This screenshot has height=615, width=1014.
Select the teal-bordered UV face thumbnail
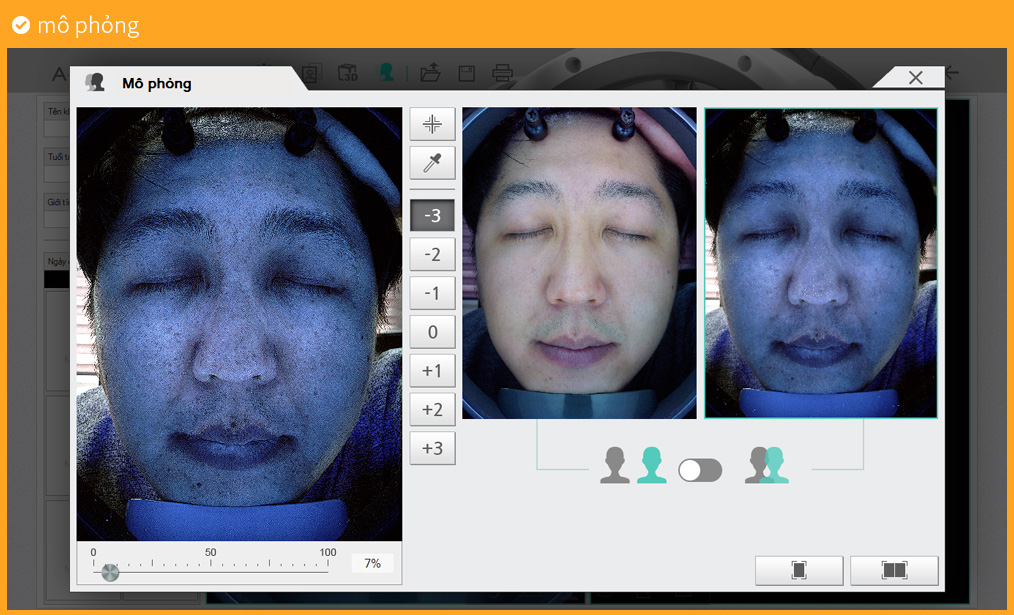(820, 263)
